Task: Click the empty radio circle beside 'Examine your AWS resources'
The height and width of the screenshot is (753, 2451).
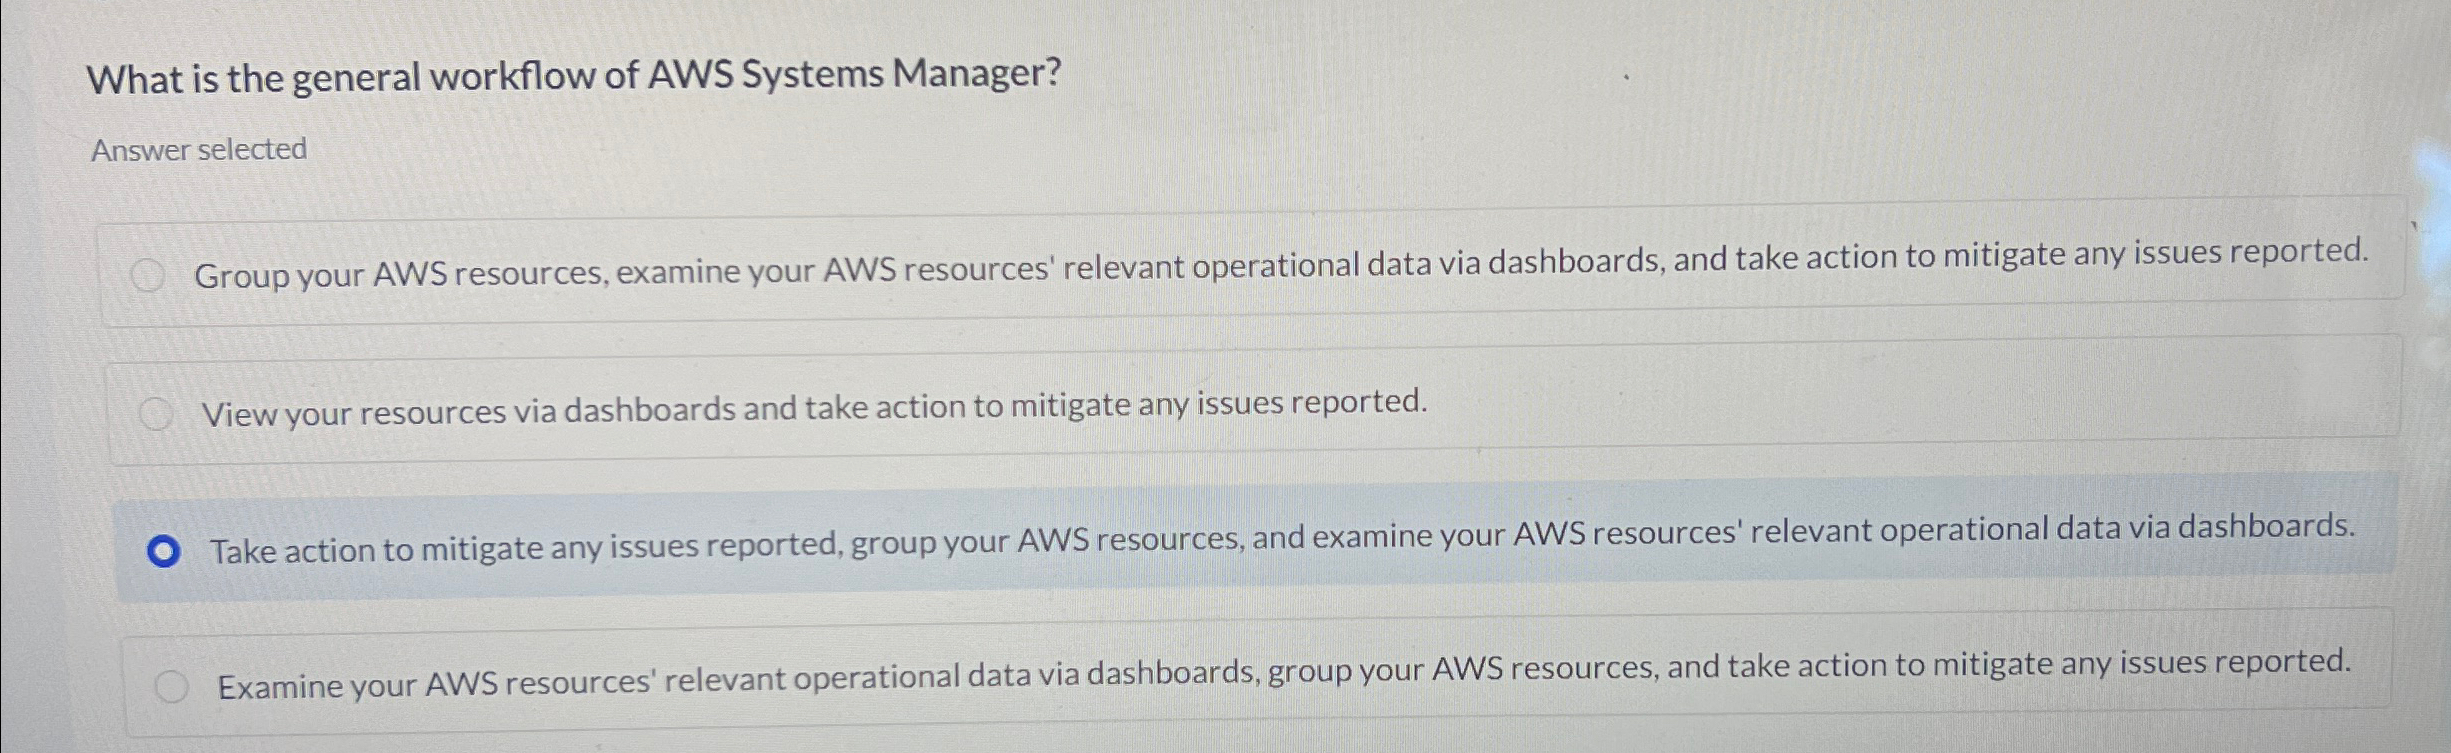Action: point(173,685)
